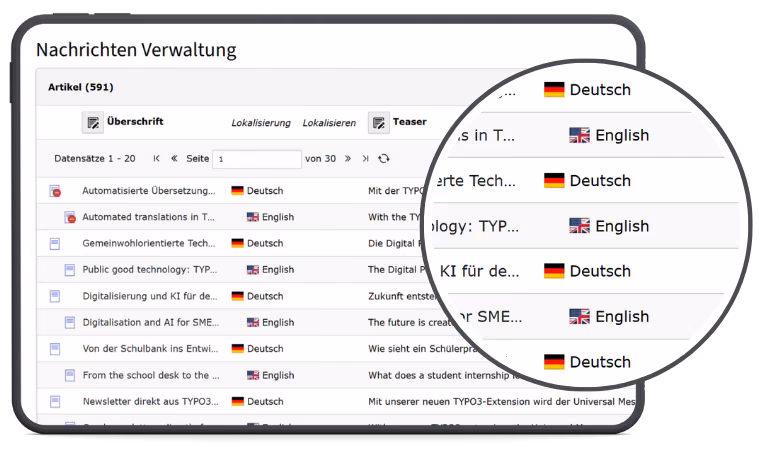Go to first page of records

(156, 159)
